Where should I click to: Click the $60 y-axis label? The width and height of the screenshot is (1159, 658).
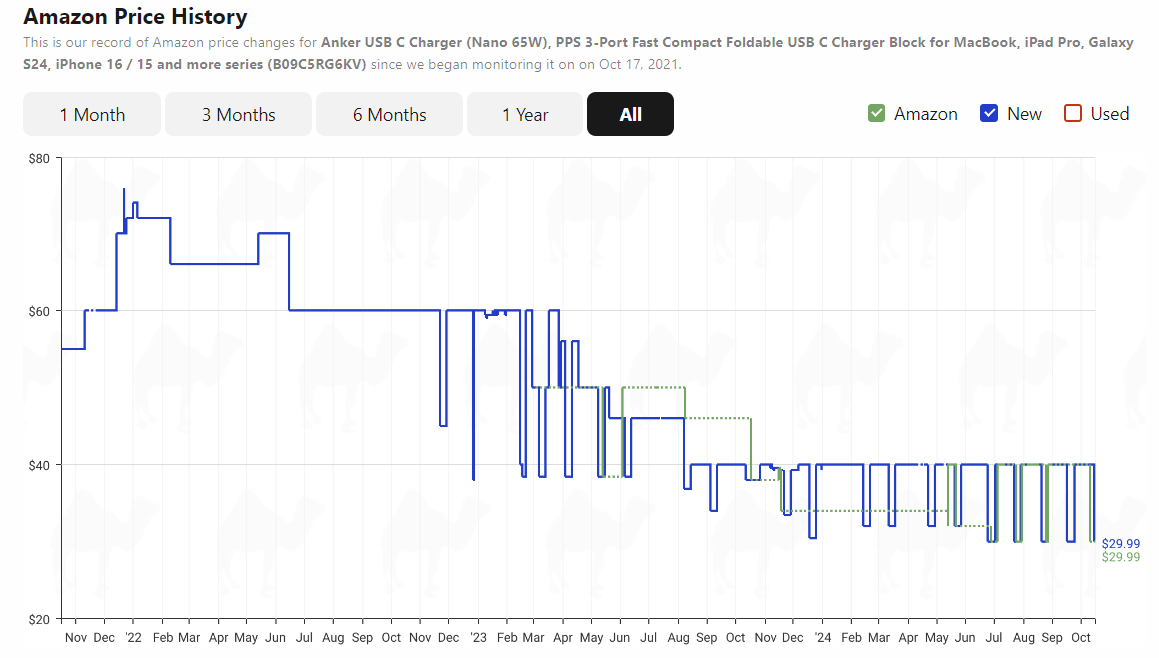[x=39, y=312]
